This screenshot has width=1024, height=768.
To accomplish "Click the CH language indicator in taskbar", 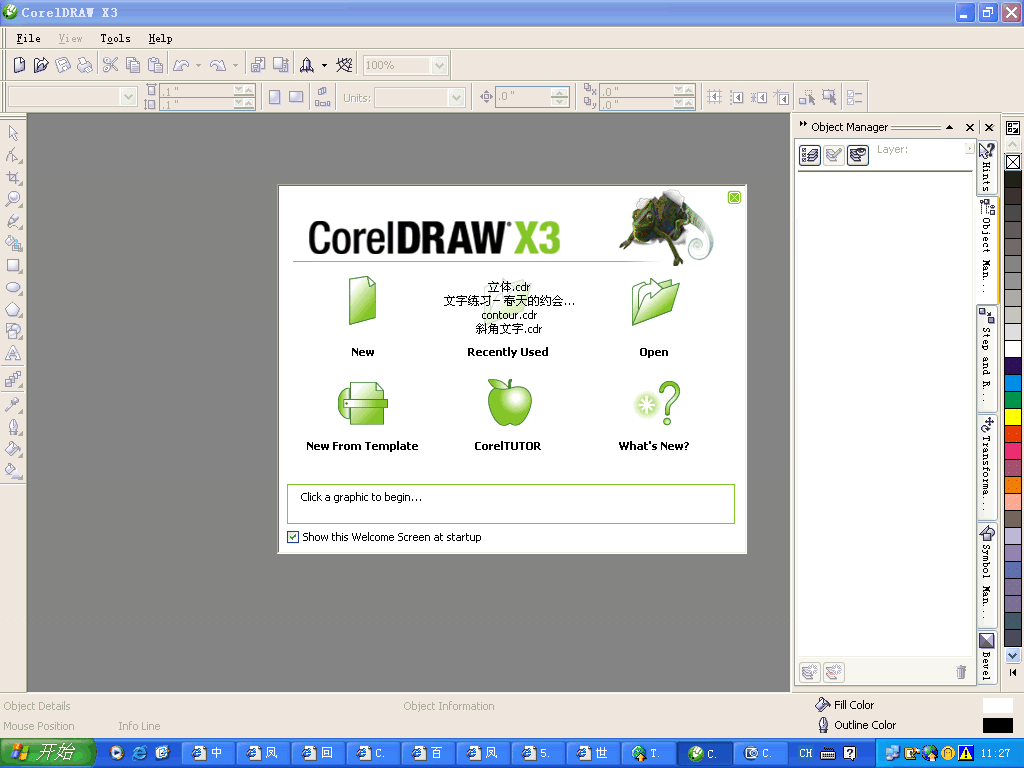I will click(x=806, y=753).
